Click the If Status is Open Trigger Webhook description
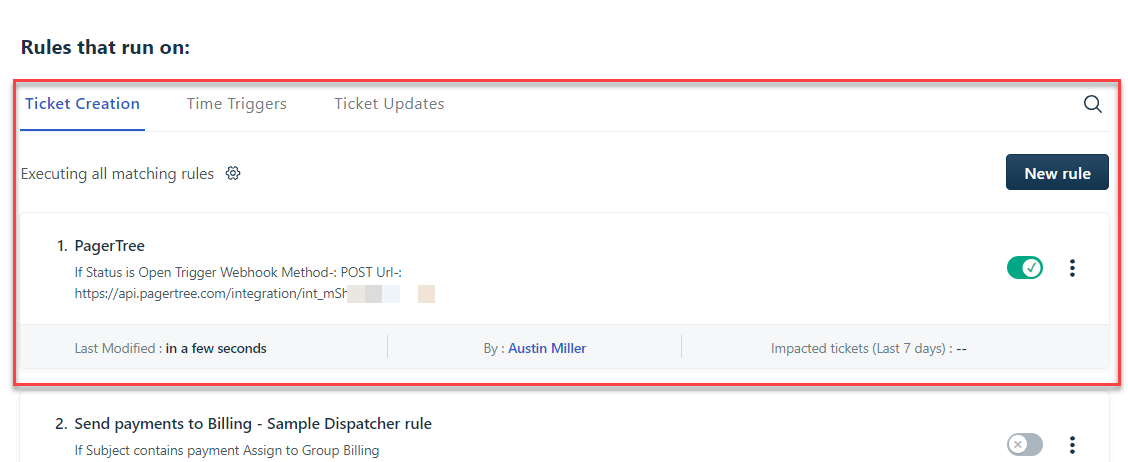 pyautogui.click(x=244, y=271)
